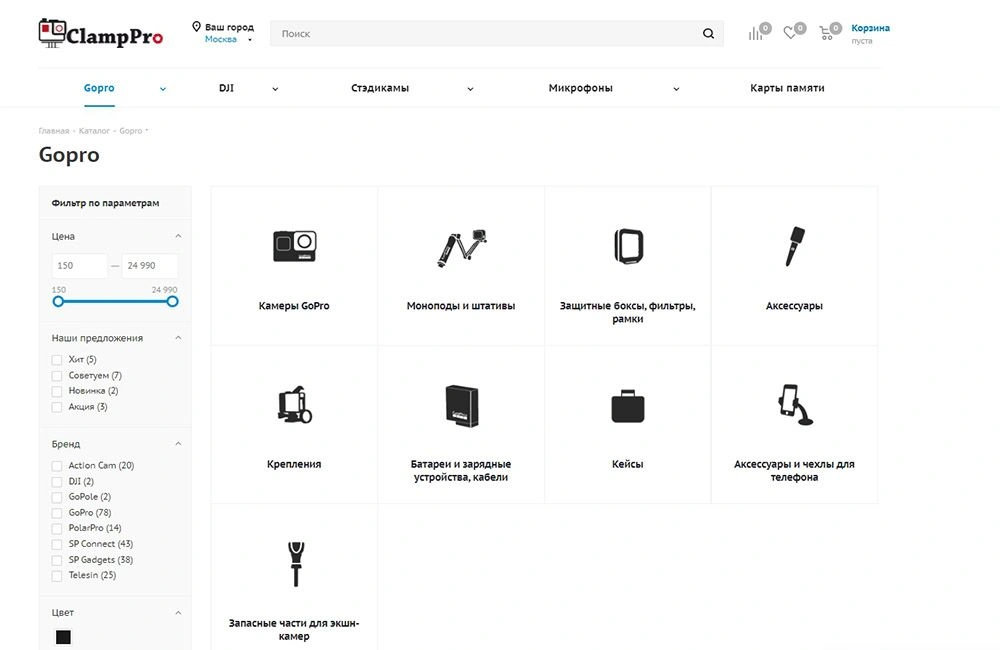
Task: Collapse the Цена filter section
Action: click(178, 237)
